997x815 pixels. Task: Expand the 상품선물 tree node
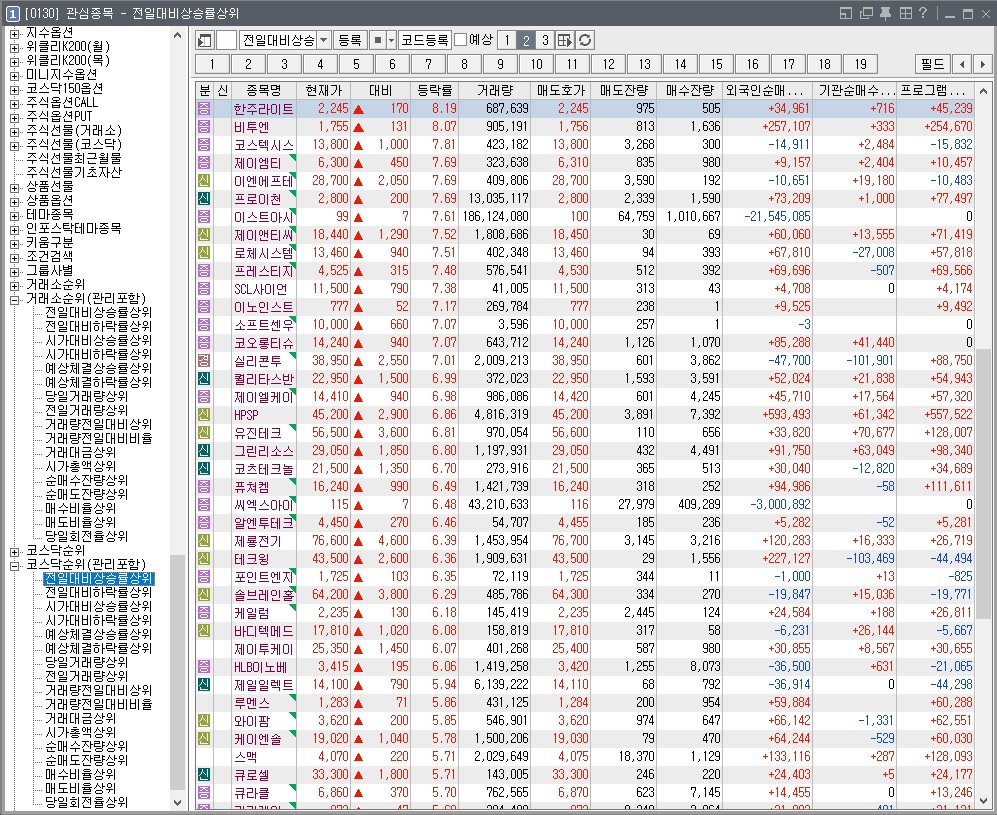point(14,187)
